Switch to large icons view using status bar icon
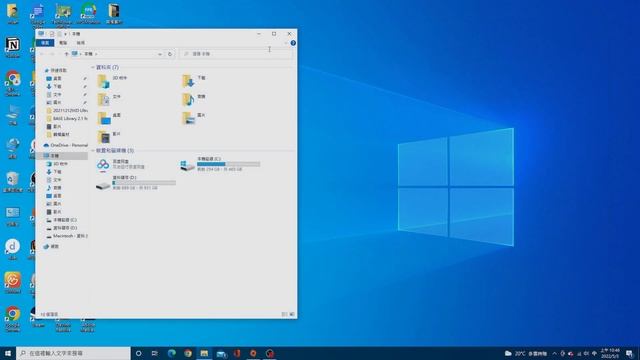 coord(291,314)
